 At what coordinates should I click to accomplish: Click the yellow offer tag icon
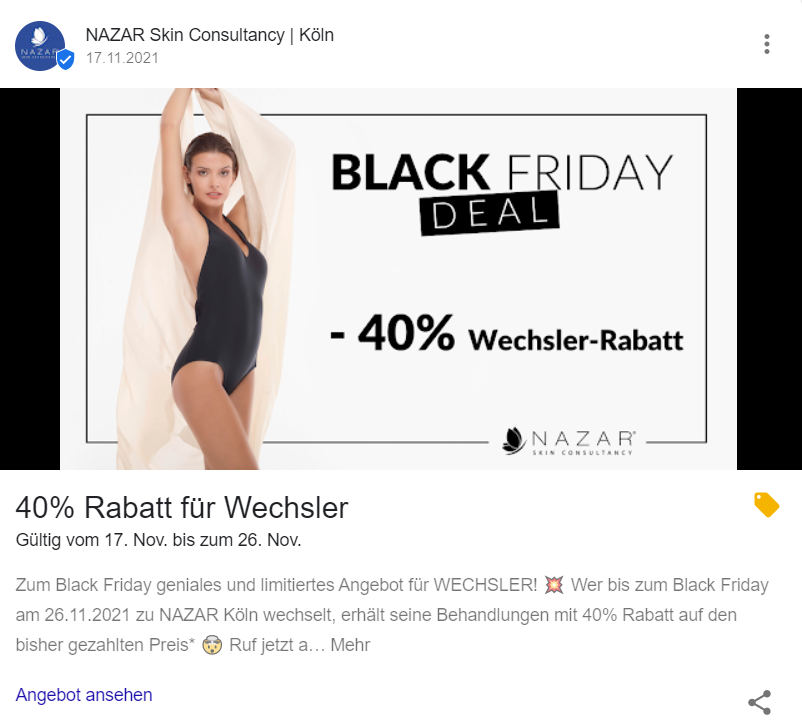[x=766, y=505]
